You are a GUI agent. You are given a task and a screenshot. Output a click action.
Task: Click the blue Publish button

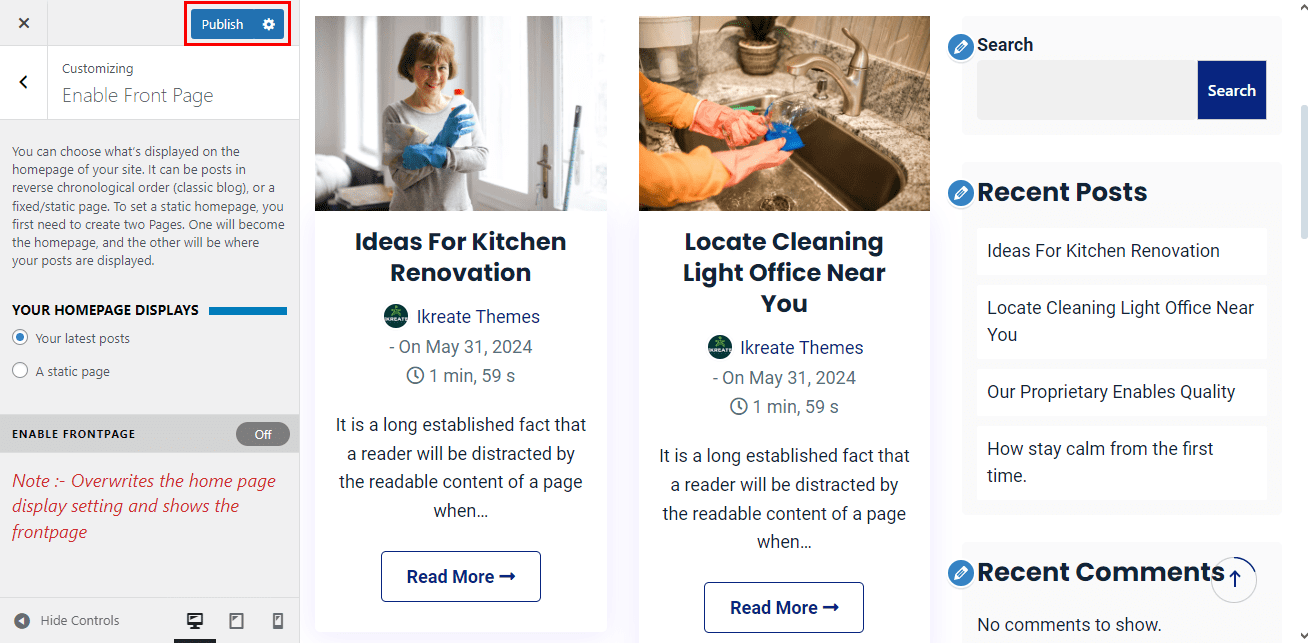(x=222, y=24)
